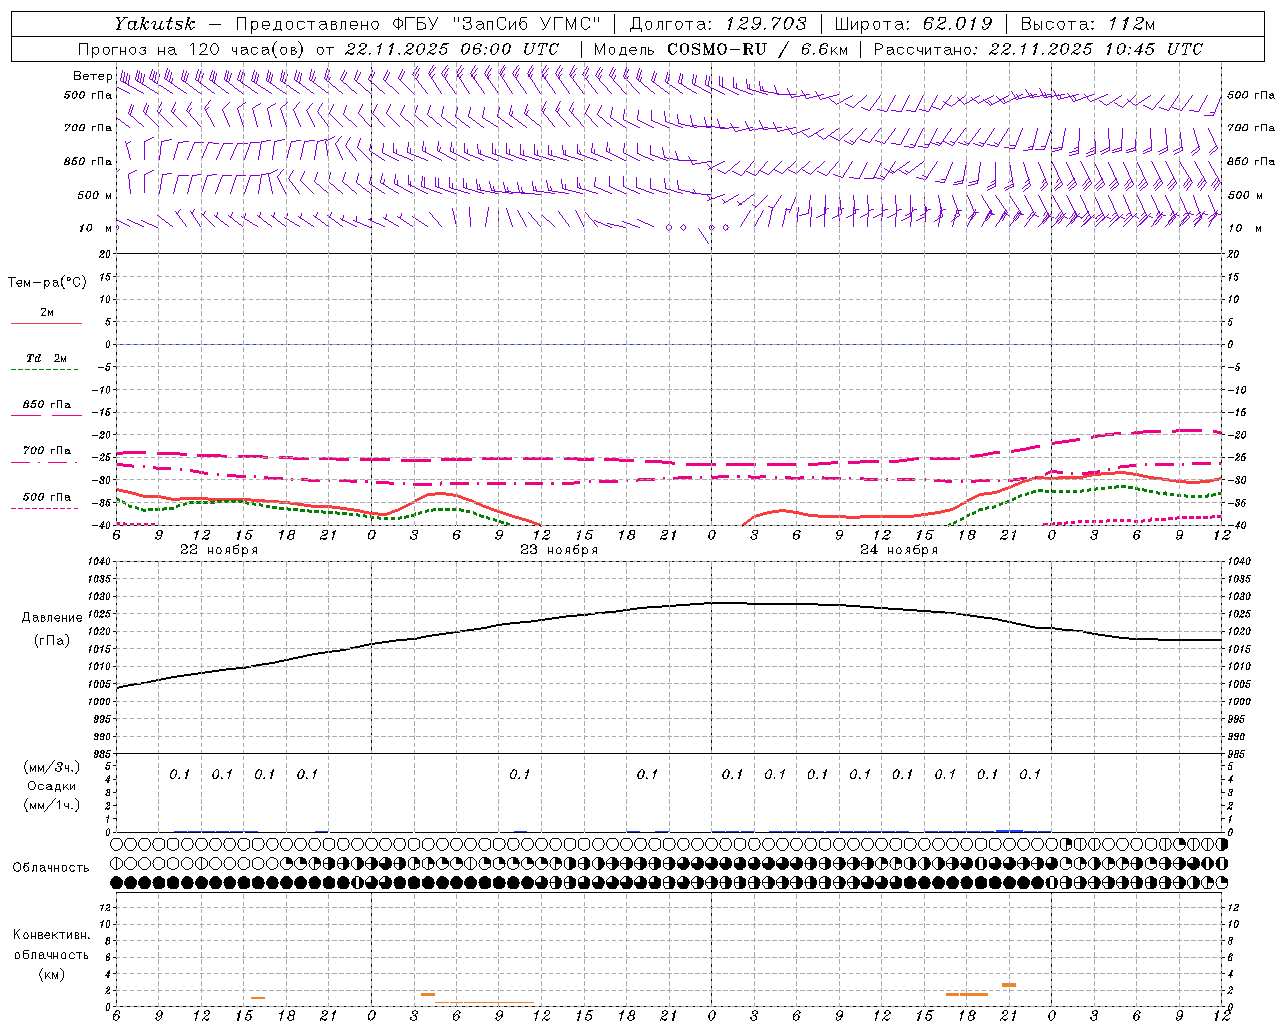Click the 'Осадки' precipitation panel label
1280x1024 pixels.
(x=52, y=786)
